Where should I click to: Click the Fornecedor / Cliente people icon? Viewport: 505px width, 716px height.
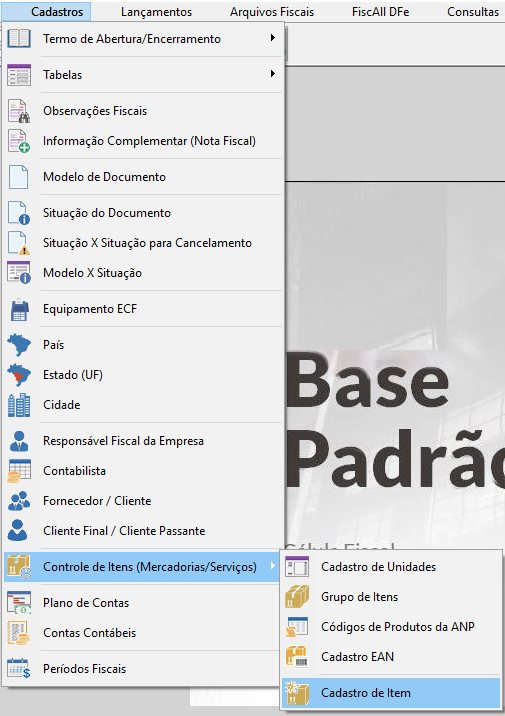[x=19, y=501]
